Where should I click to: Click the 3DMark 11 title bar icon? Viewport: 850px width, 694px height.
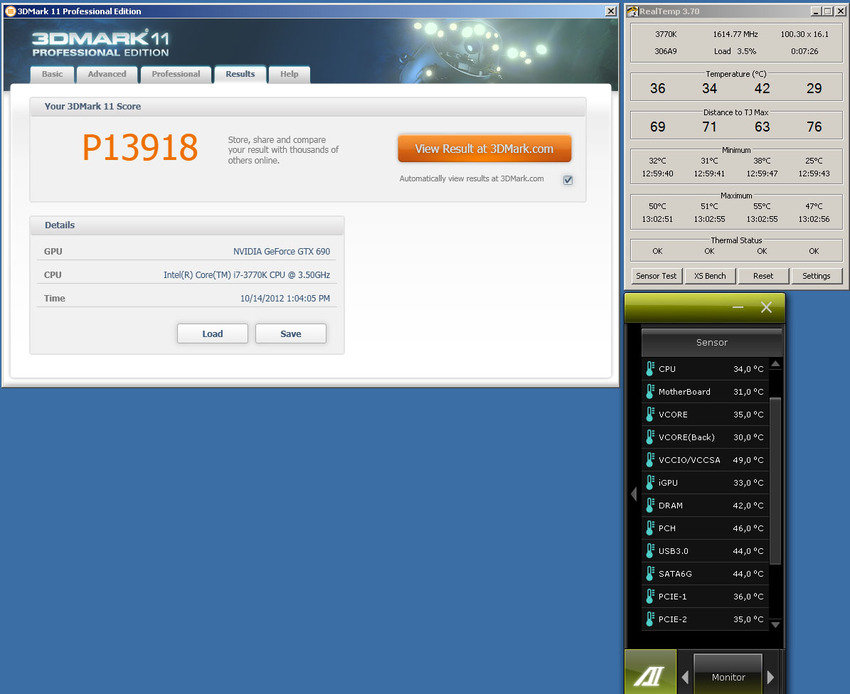pos(10,11)
